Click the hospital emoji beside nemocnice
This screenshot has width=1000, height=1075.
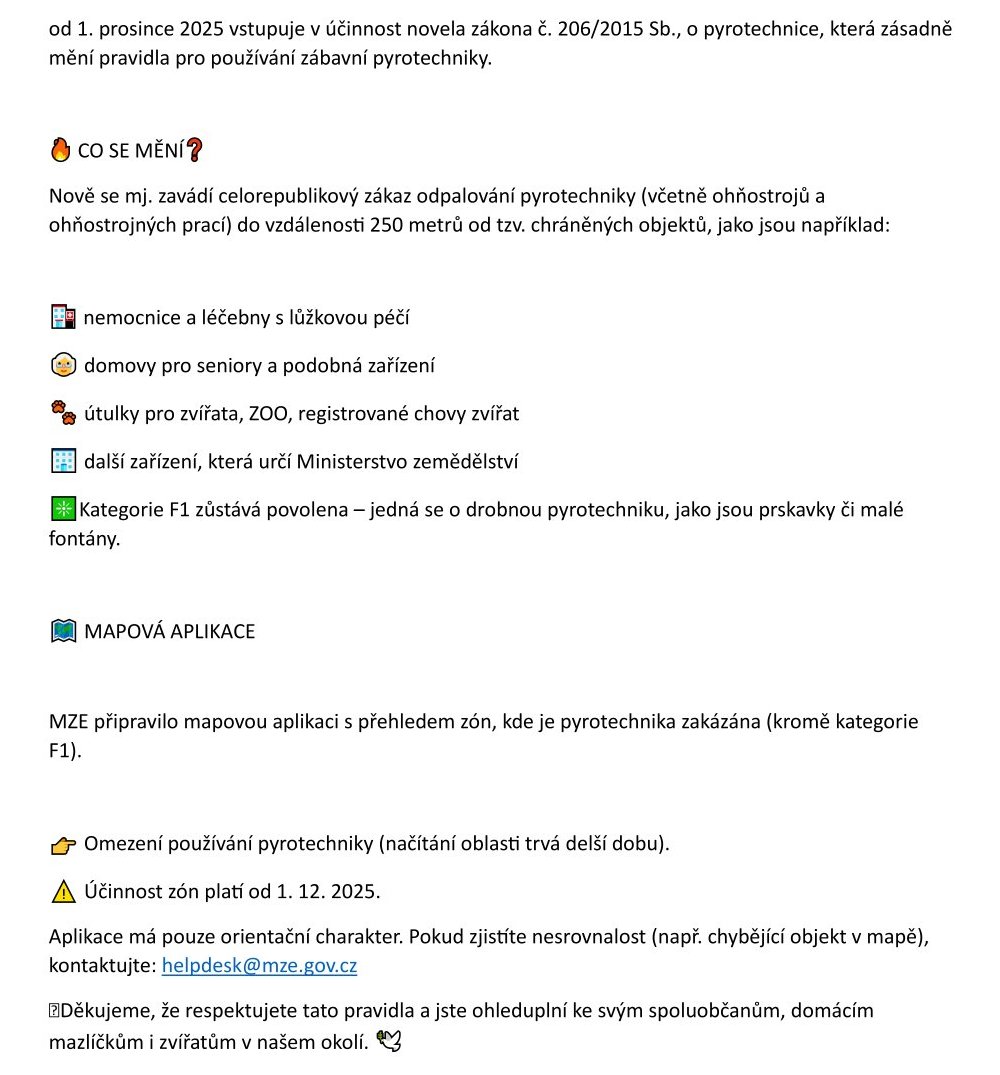click(x=63, y=318)
